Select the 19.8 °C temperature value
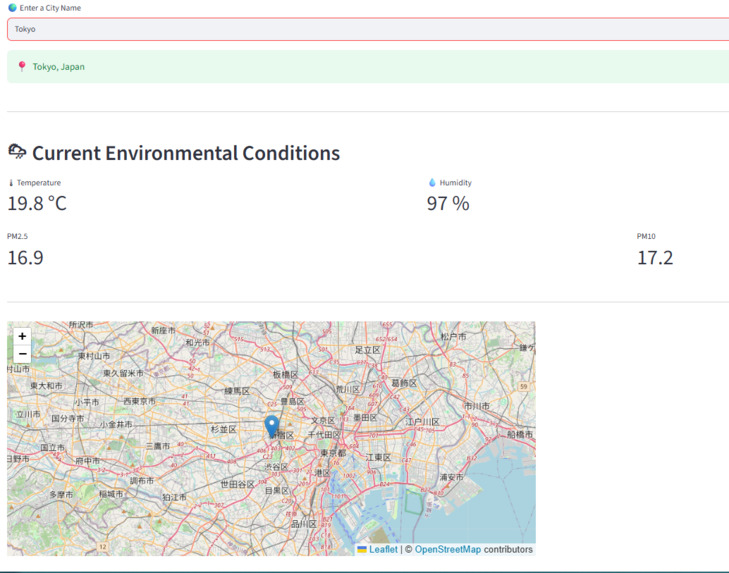 pyautogui.click(x=37, y=203)
